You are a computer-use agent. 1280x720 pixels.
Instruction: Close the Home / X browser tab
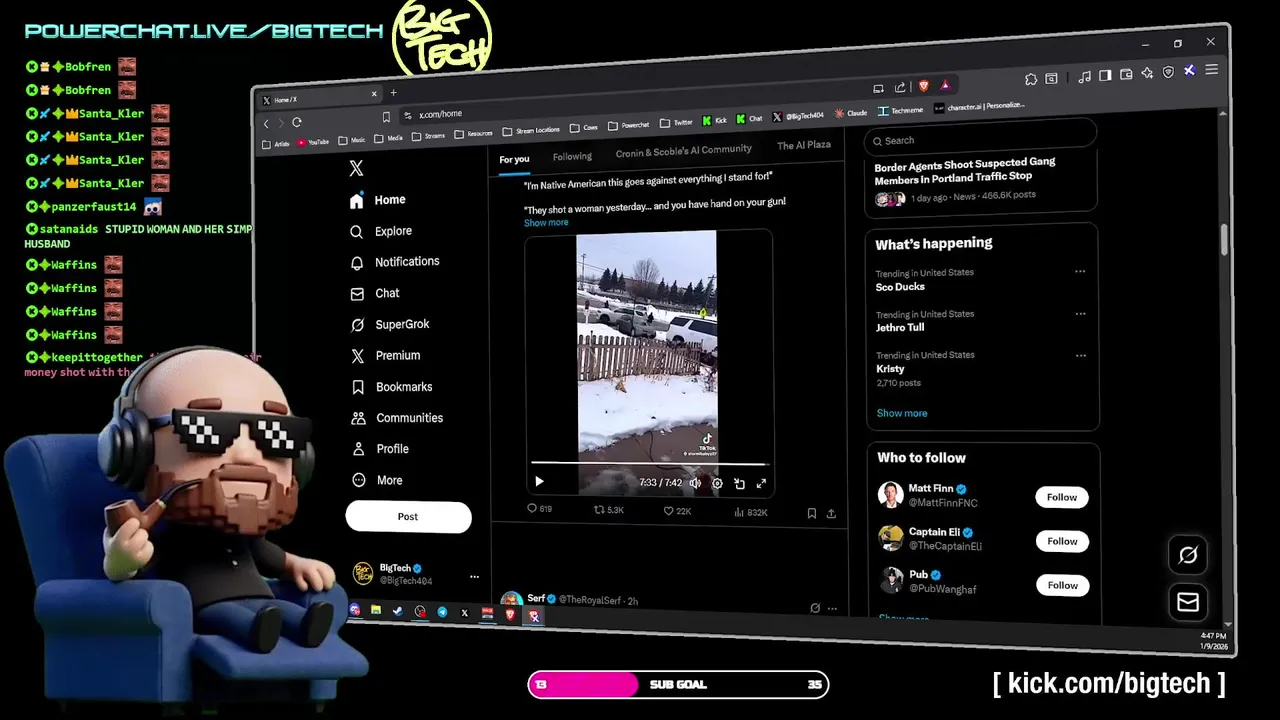(374, 94)
